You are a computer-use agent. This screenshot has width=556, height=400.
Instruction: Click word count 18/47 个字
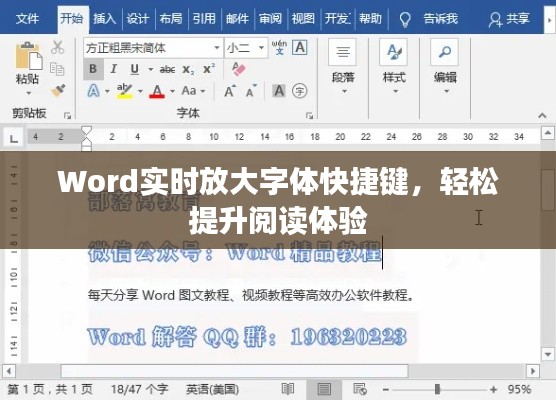click(139, 389)
